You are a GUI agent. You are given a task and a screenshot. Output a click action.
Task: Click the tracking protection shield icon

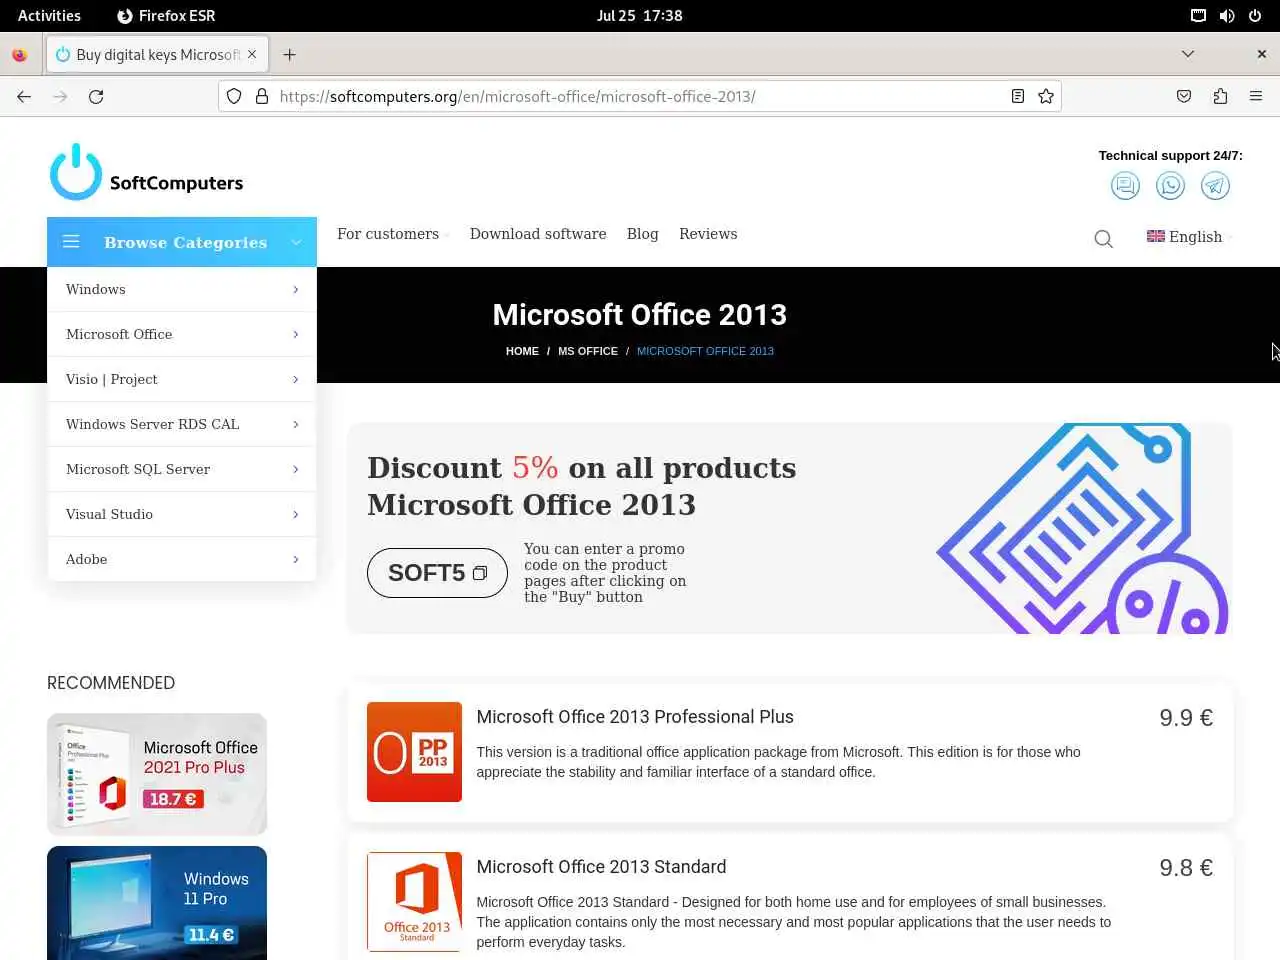[x=234, y=96]
